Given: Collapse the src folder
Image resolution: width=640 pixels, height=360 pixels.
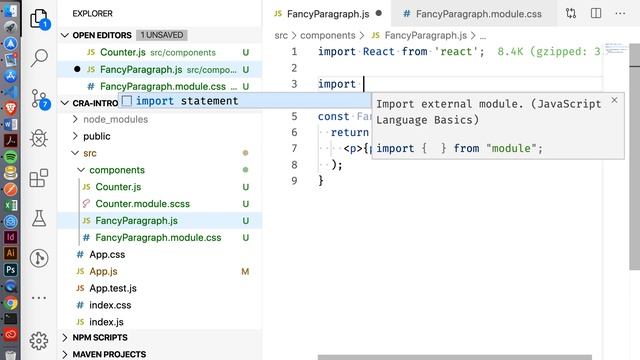Looking at the screenshot, I should 75,153.
